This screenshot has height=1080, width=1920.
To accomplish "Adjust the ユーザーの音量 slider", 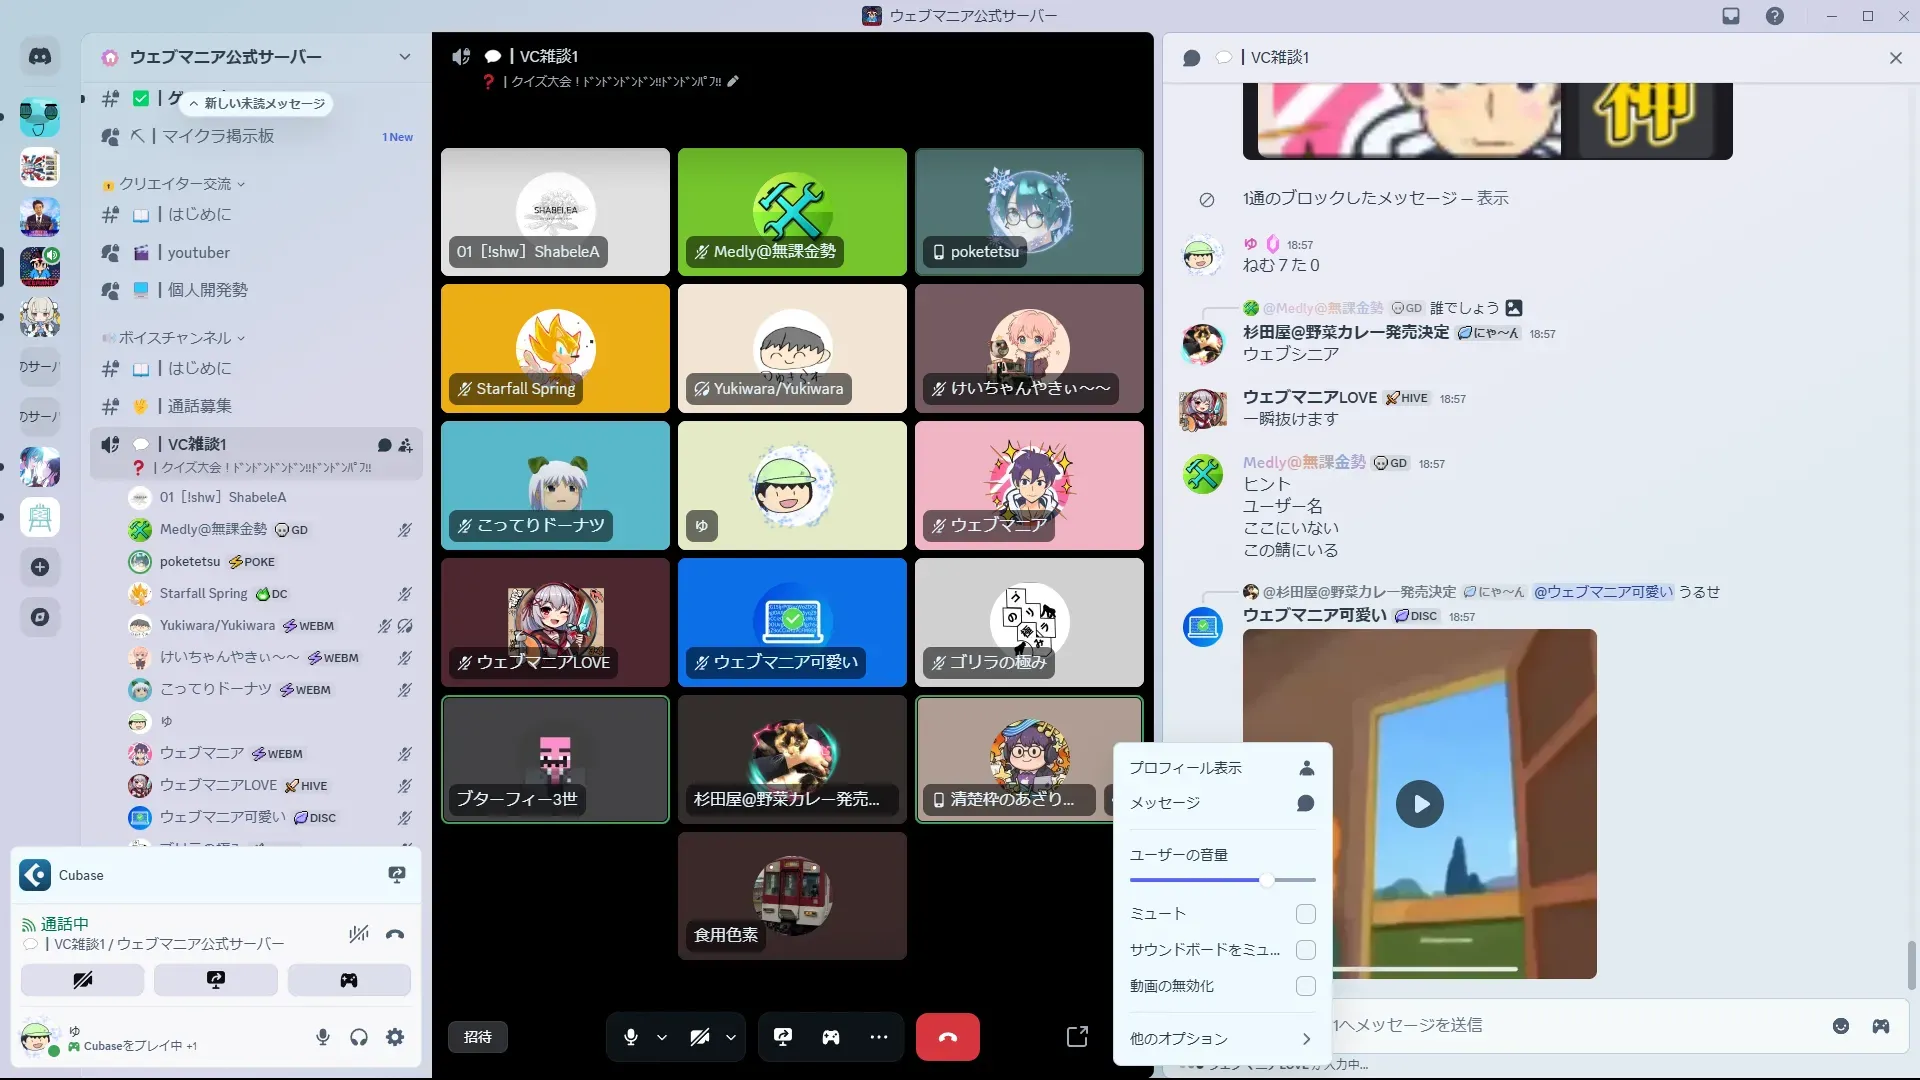I will 1266,880.
